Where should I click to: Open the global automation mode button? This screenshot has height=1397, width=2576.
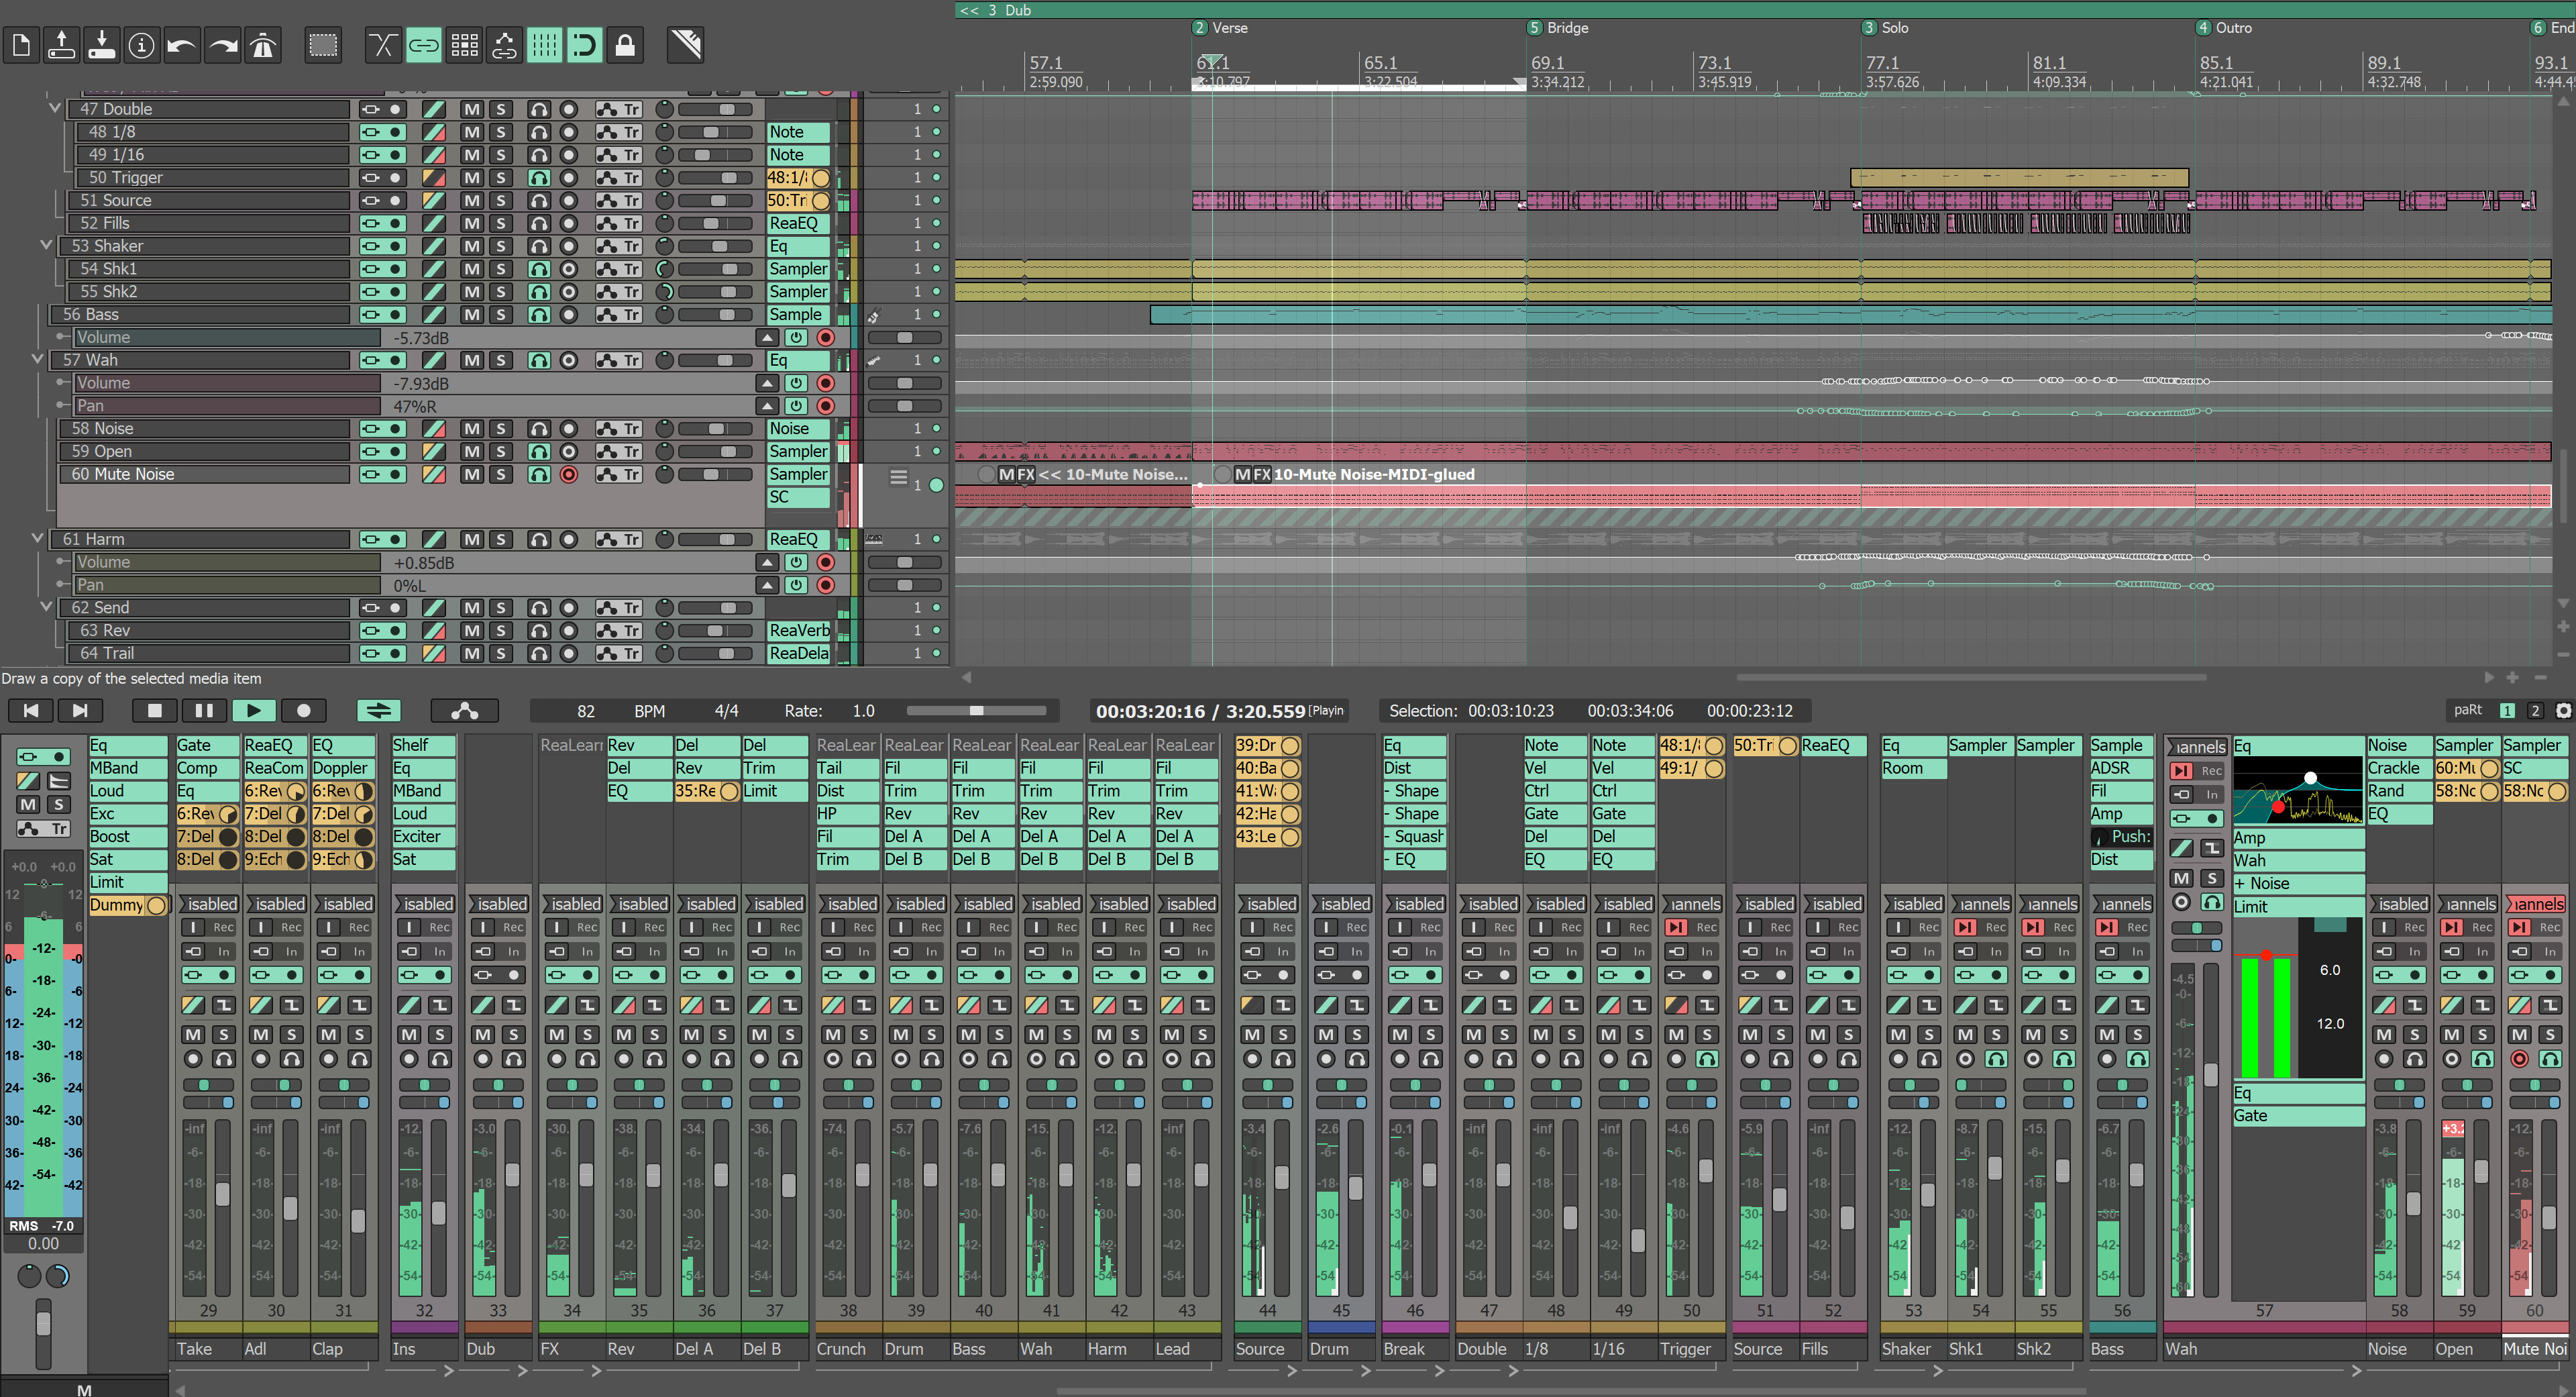(464, 711)
